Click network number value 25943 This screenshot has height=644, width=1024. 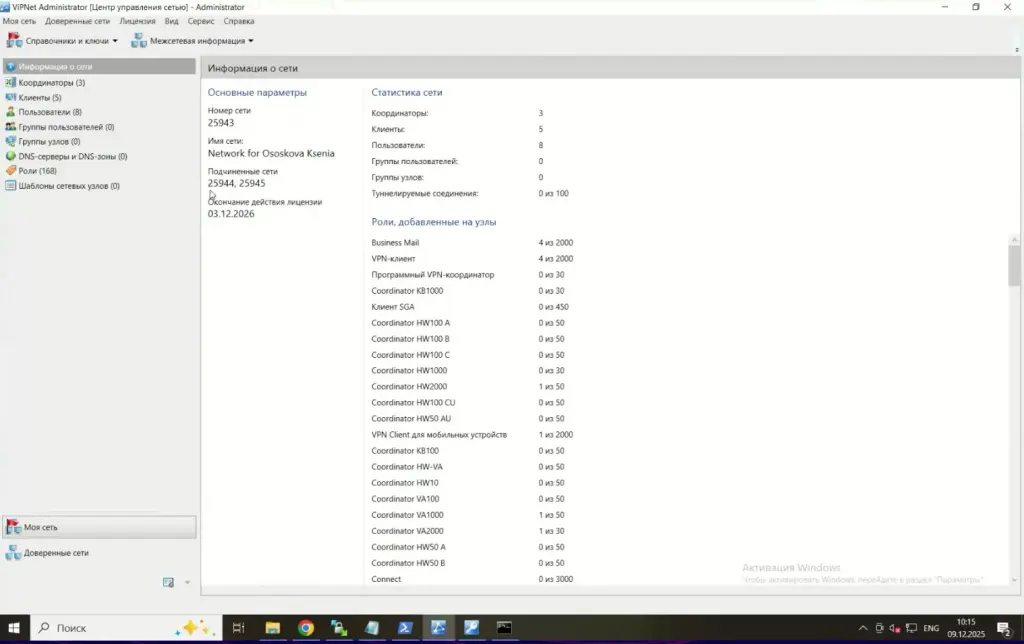click(x=221, y=123)
